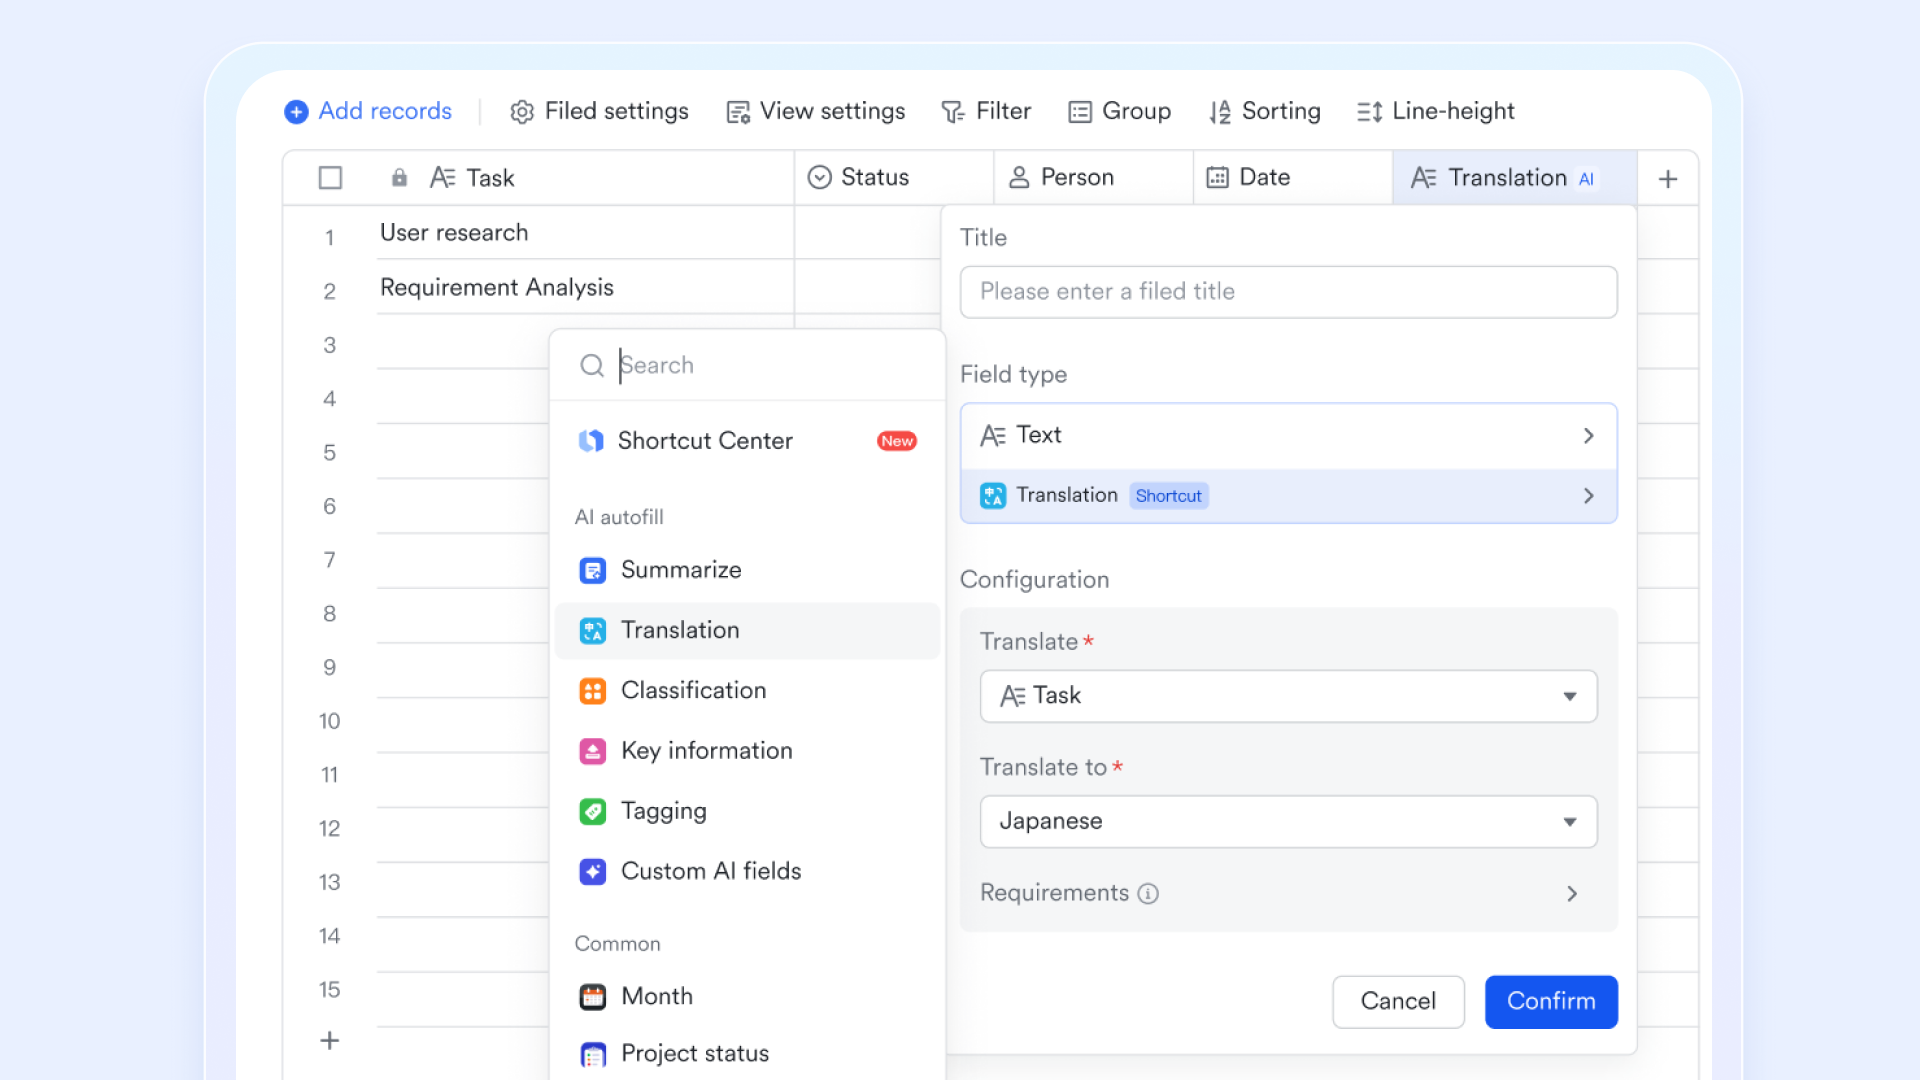Click the New badge on Shortcut Center
This screenshot has width=1920, height=1080.
(897, 441)
